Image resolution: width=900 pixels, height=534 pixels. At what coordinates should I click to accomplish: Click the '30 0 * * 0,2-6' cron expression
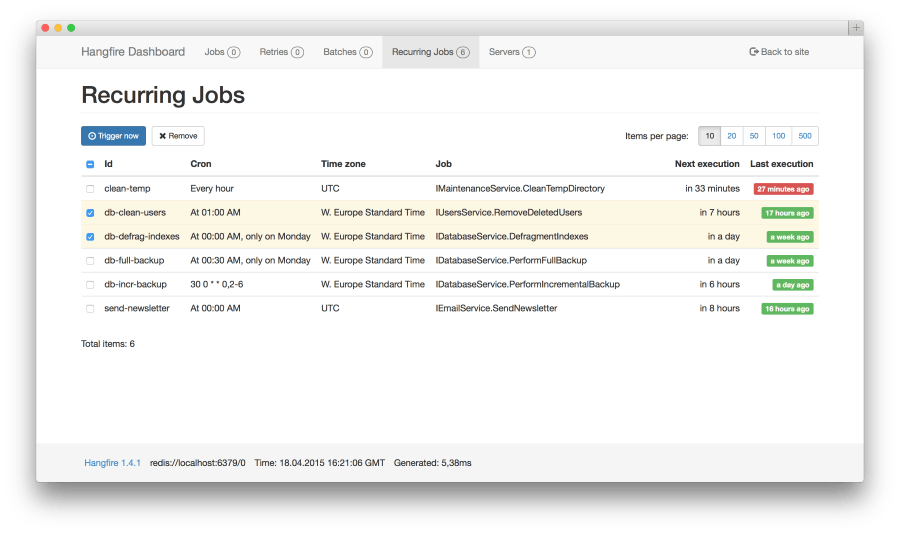pyautogui.click(x=216, y=284)
